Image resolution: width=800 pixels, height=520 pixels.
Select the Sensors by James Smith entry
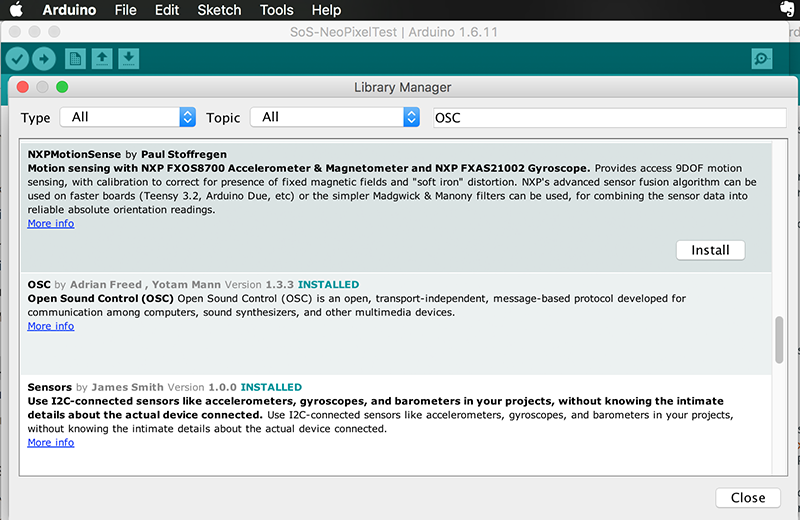tap(396, 425)
